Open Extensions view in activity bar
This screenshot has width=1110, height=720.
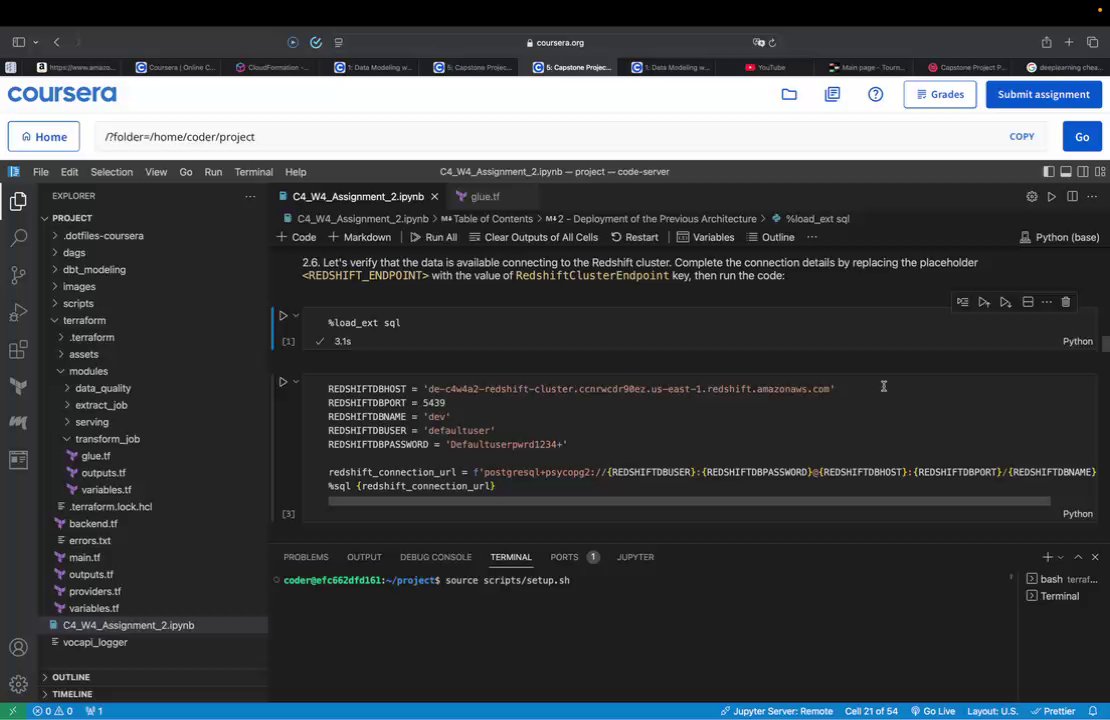pos(18,350)
